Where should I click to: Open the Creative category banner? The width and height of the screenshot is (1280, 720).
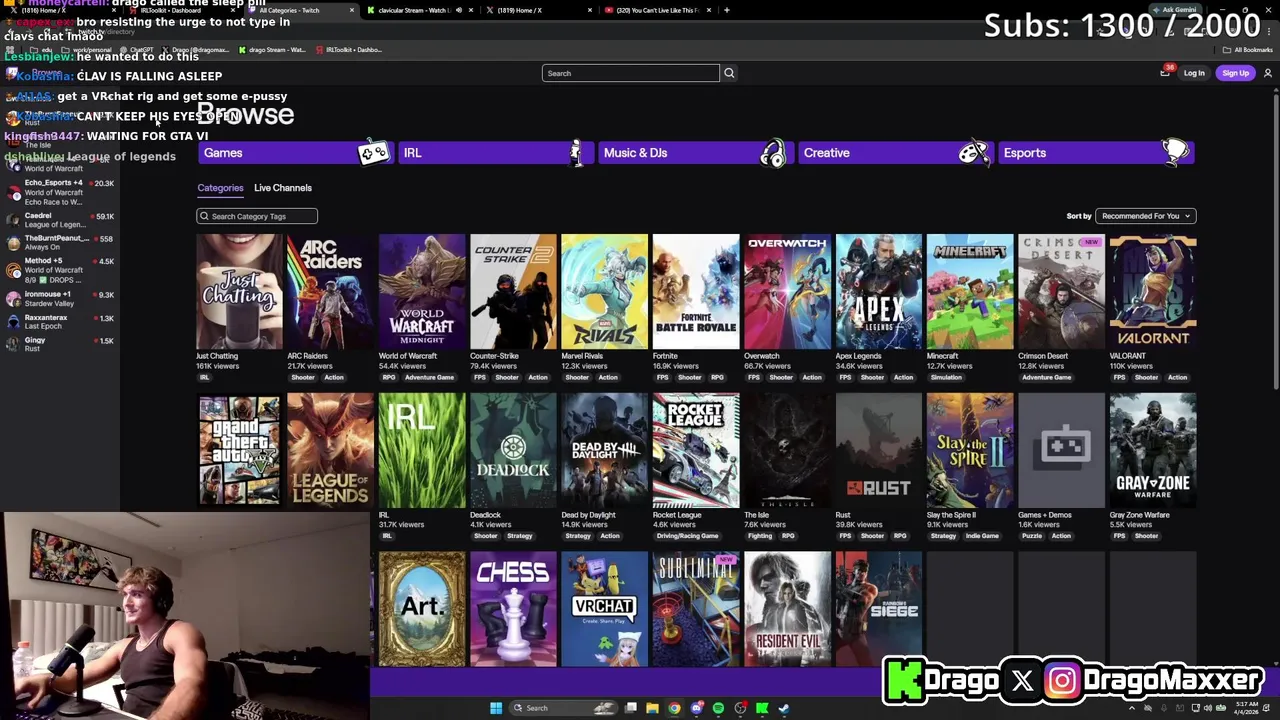point(895,153)
